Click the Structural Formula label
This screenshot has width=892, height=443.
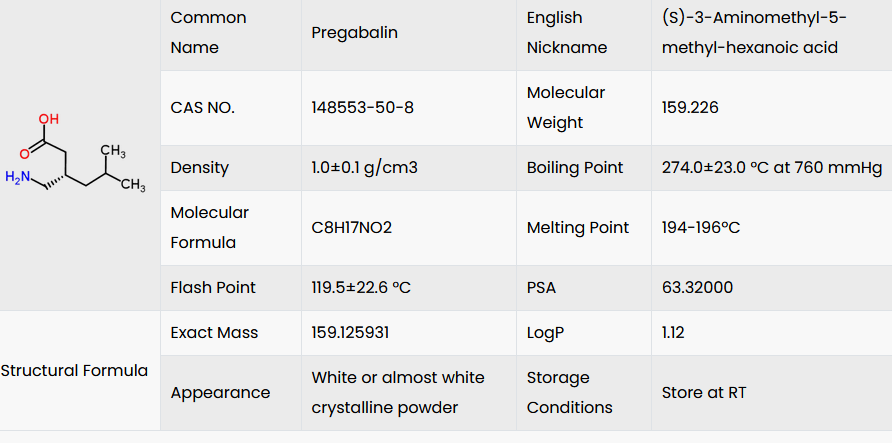tap(74, 370)
